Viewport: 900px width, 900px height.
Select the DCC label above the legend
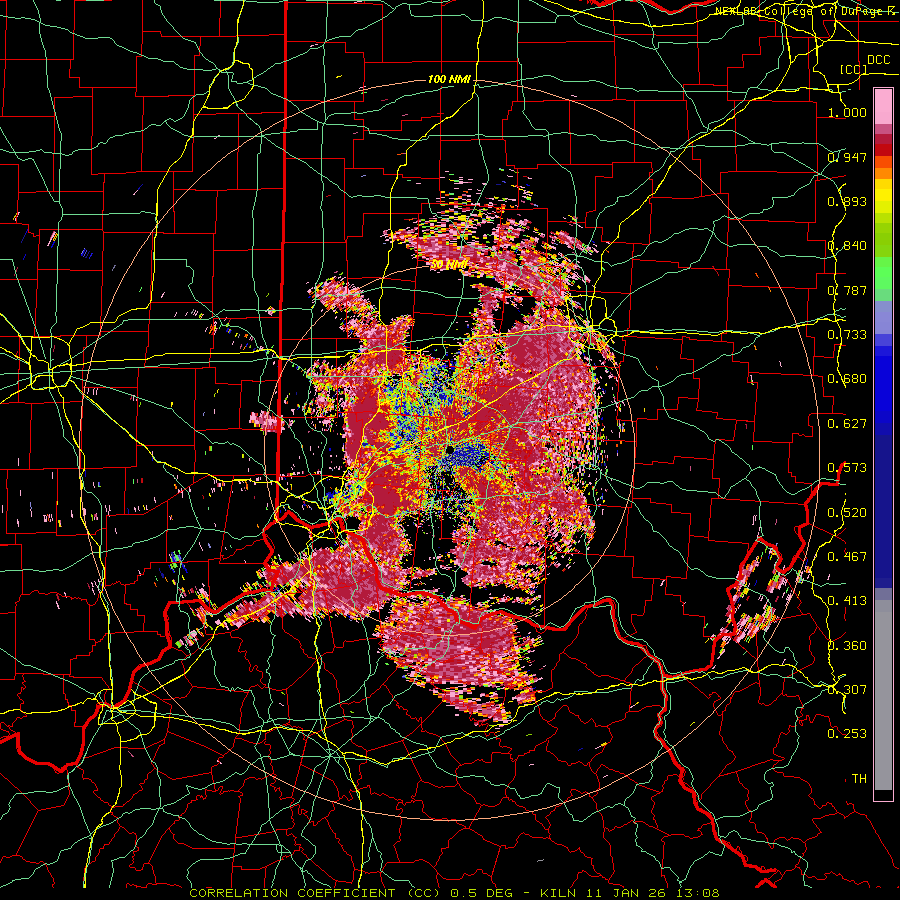click(878, 60)
